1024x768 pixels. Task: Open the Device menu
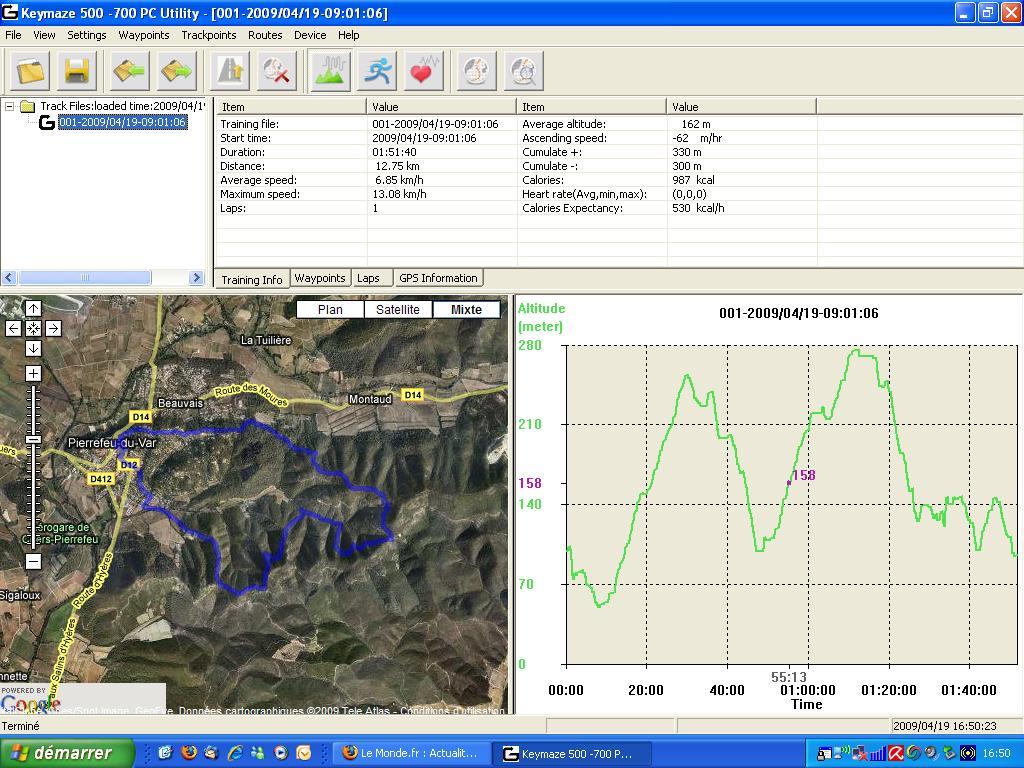(x=310, y=35)
